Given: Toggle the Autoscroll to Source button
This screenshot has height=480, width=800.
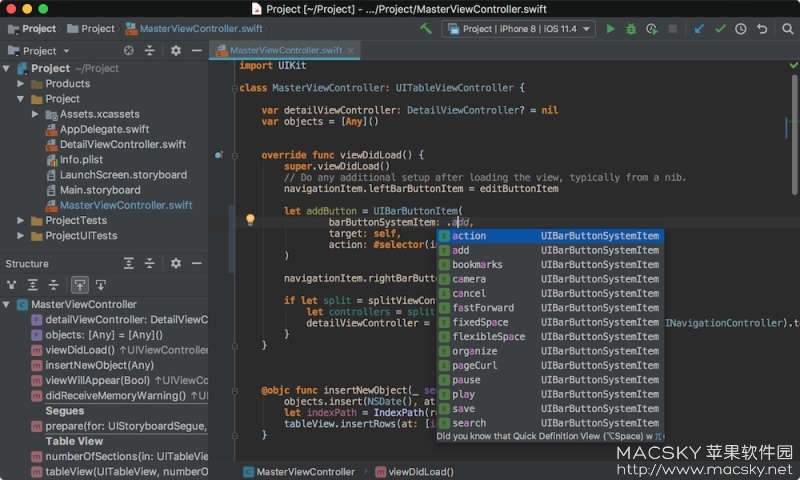Looking at the screenshot, I should (x=80, y=285).
